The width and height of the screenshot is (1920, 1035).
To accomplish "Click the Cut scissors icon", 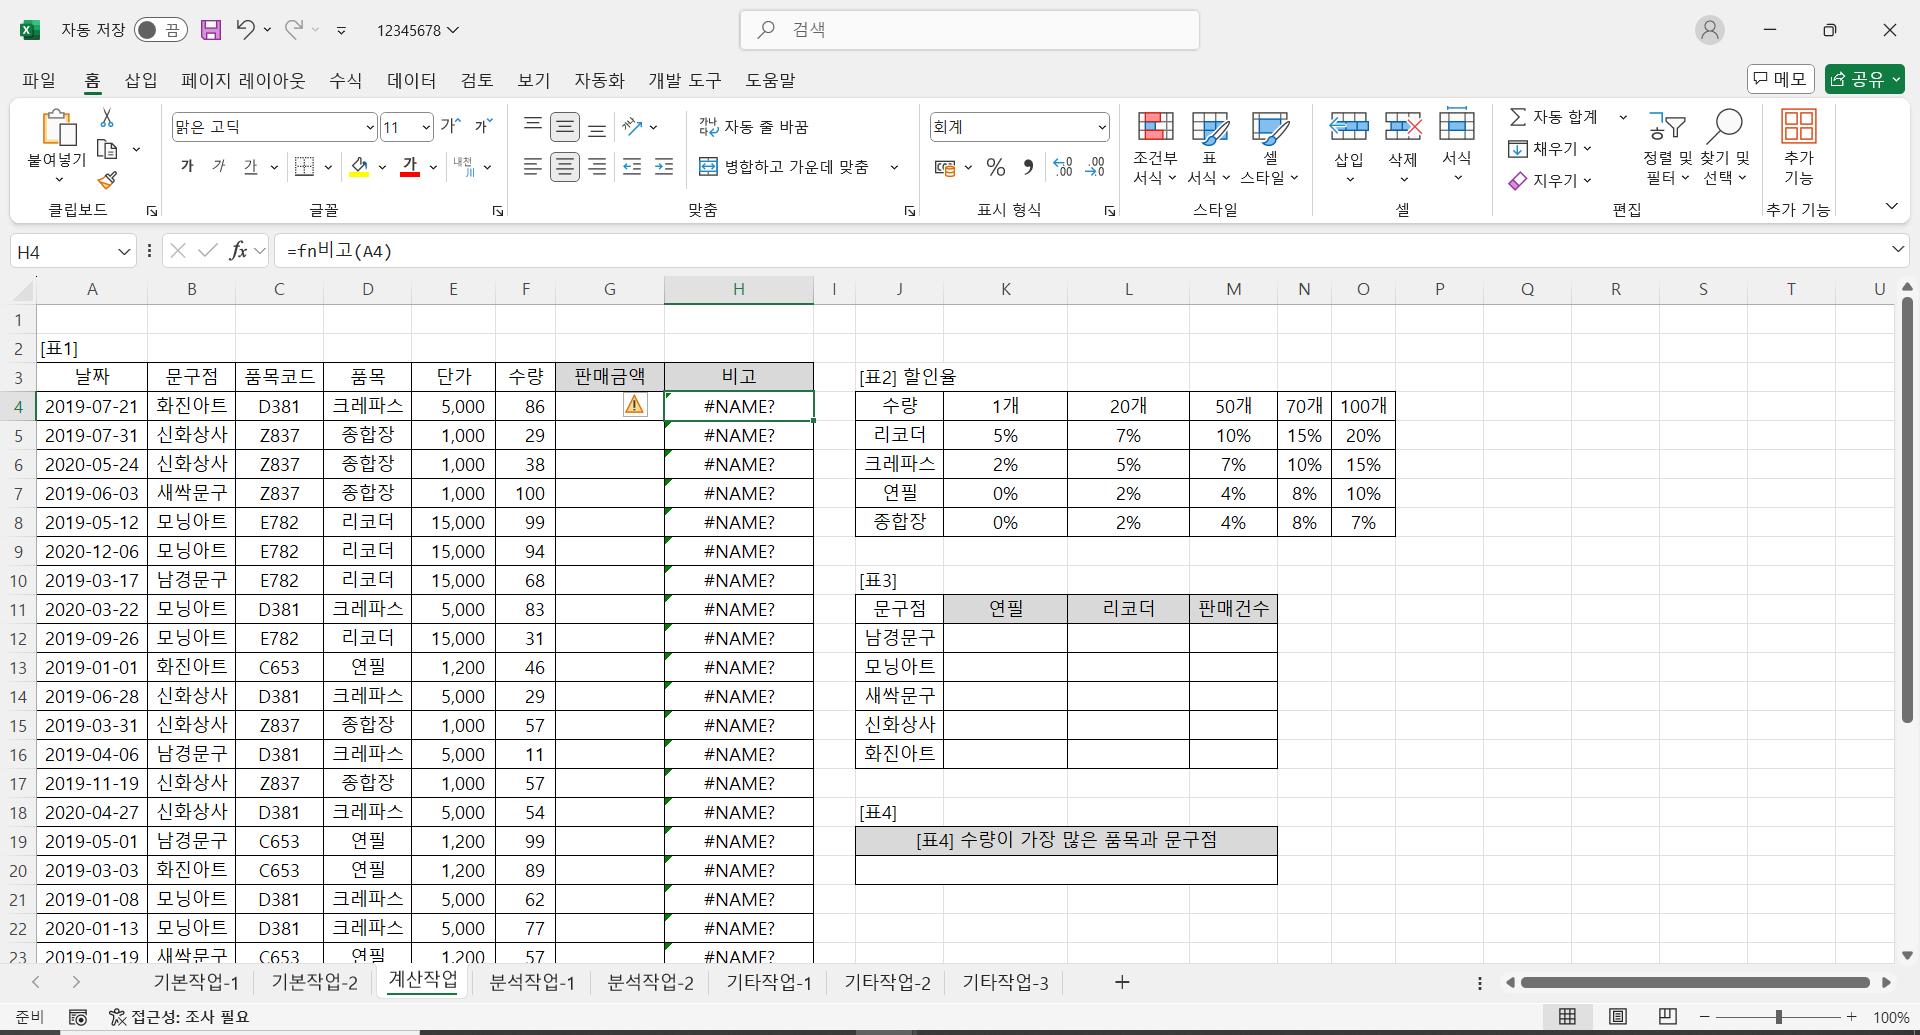I will [x=107, y=118].
